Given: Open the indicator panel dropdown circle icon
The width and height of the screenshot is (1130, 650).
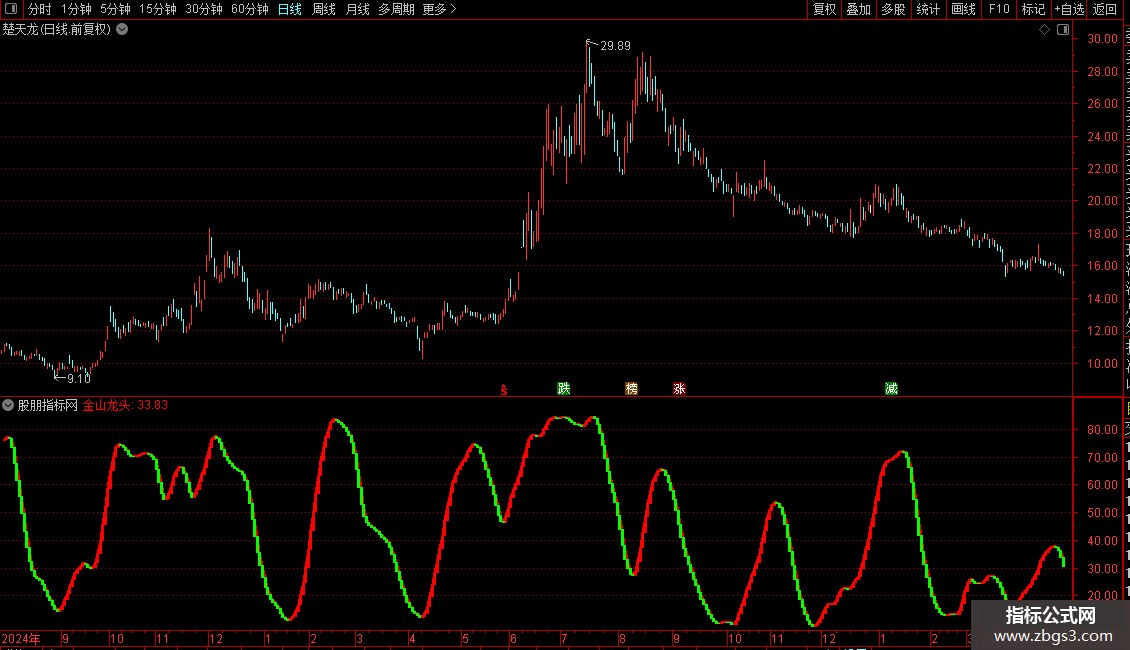Looking at the screenshot, I should click(x=8, y=405).
